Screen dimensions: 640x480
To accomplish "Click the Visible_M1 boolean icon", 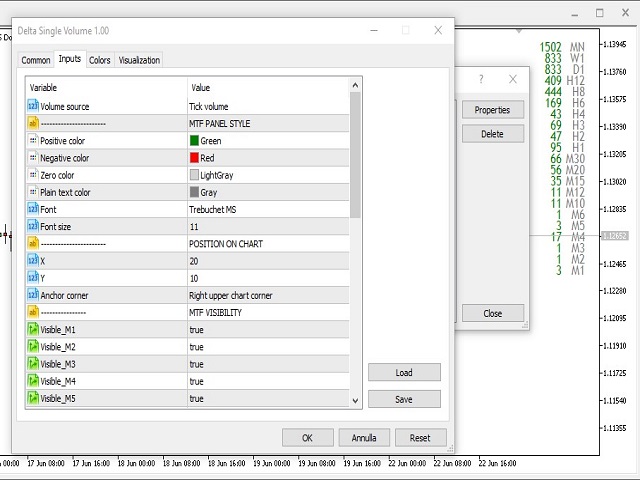I will 33,329.
